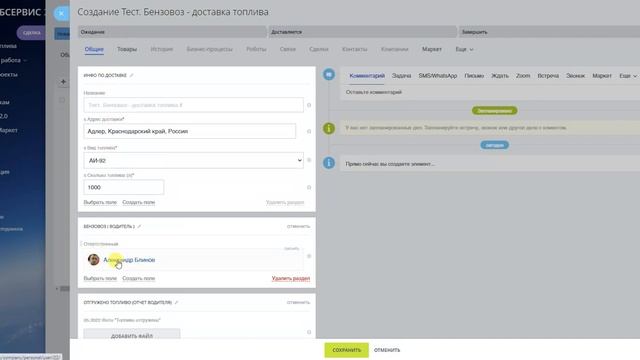The height and width of the screenshot is (360, 640).
Task: Select the Доставляется stage
Action: click(362, 32)
